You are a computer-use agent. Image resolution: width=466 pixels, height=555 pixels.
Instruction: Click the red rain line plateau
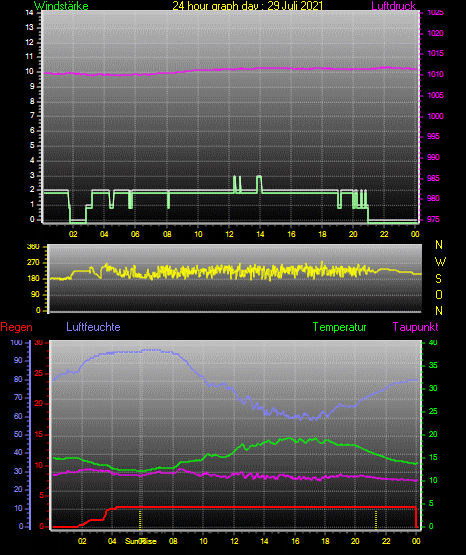point(265,508)
